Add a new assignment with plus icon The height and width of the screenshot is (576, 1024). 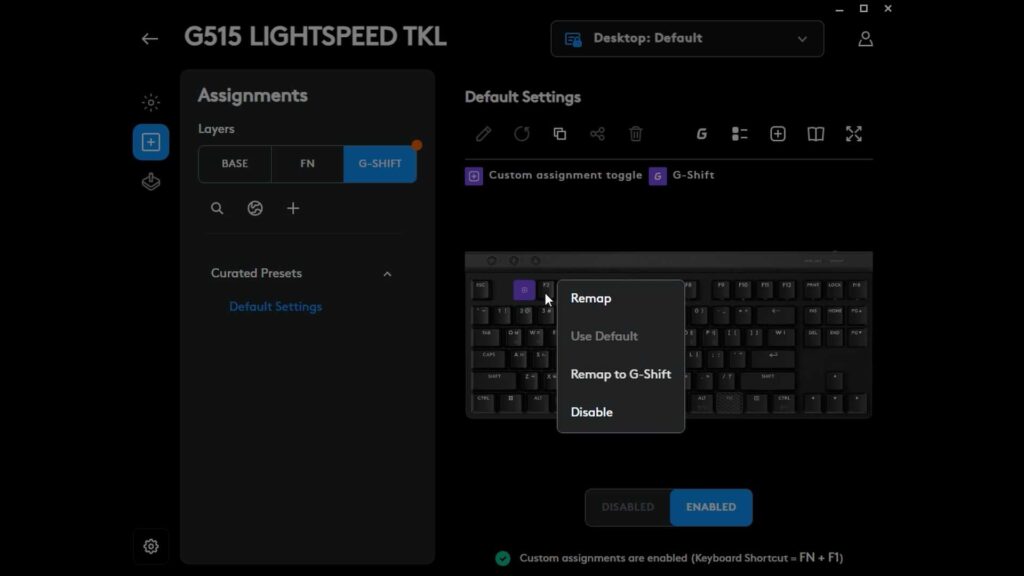click(x=293, y=208)
